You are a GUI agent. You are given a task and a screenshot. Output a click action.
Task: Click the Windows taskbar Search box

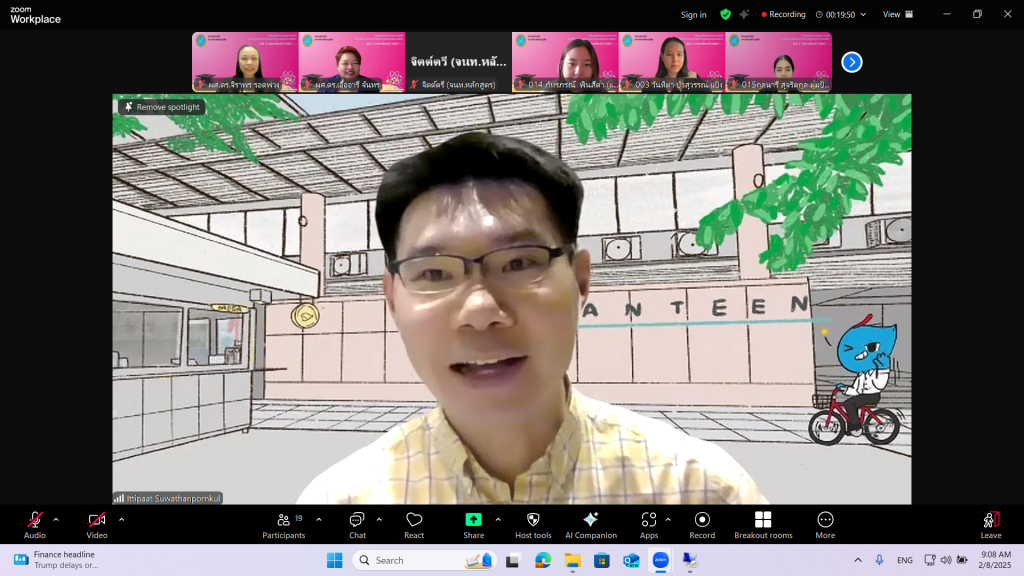coord(400,560)
